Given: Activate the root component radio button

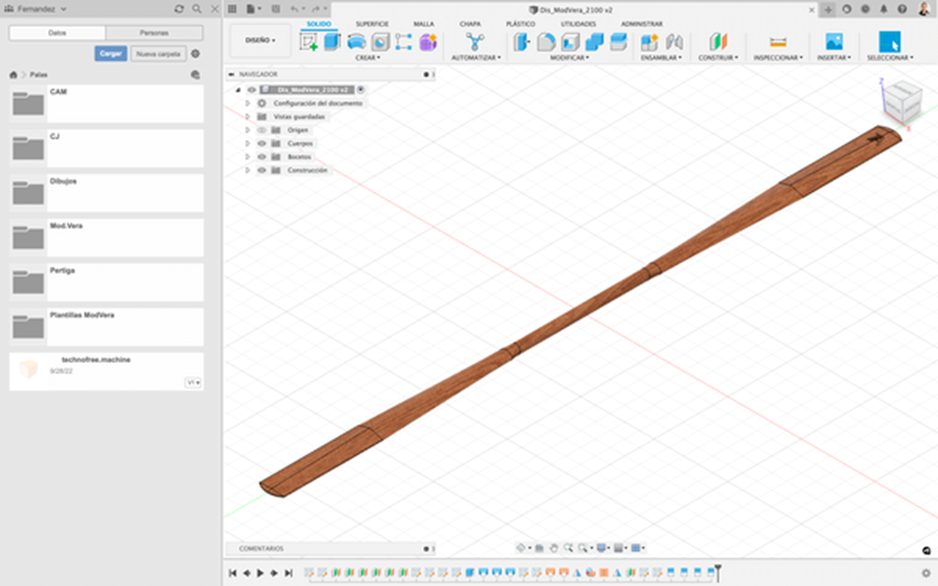Looking at the screenshot, I should pos(361,90).
